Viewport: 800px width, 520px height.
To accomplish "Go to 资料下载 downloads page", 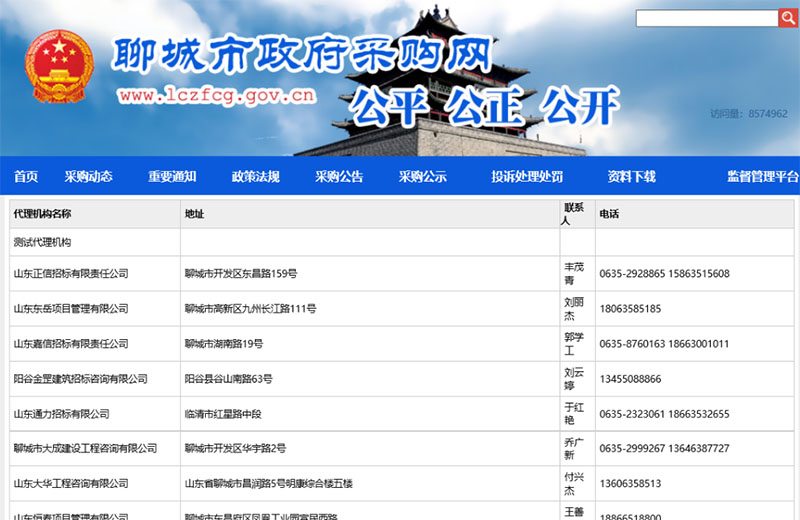I will (631, 177).
